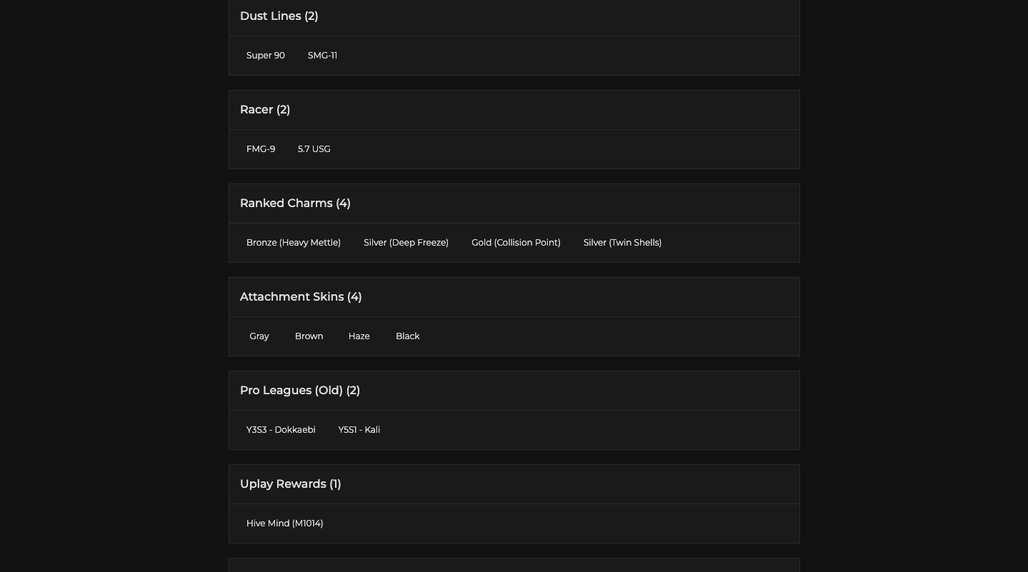
Task: Open the Y3S3 - Dokkaebi entry
Action: 281,430
